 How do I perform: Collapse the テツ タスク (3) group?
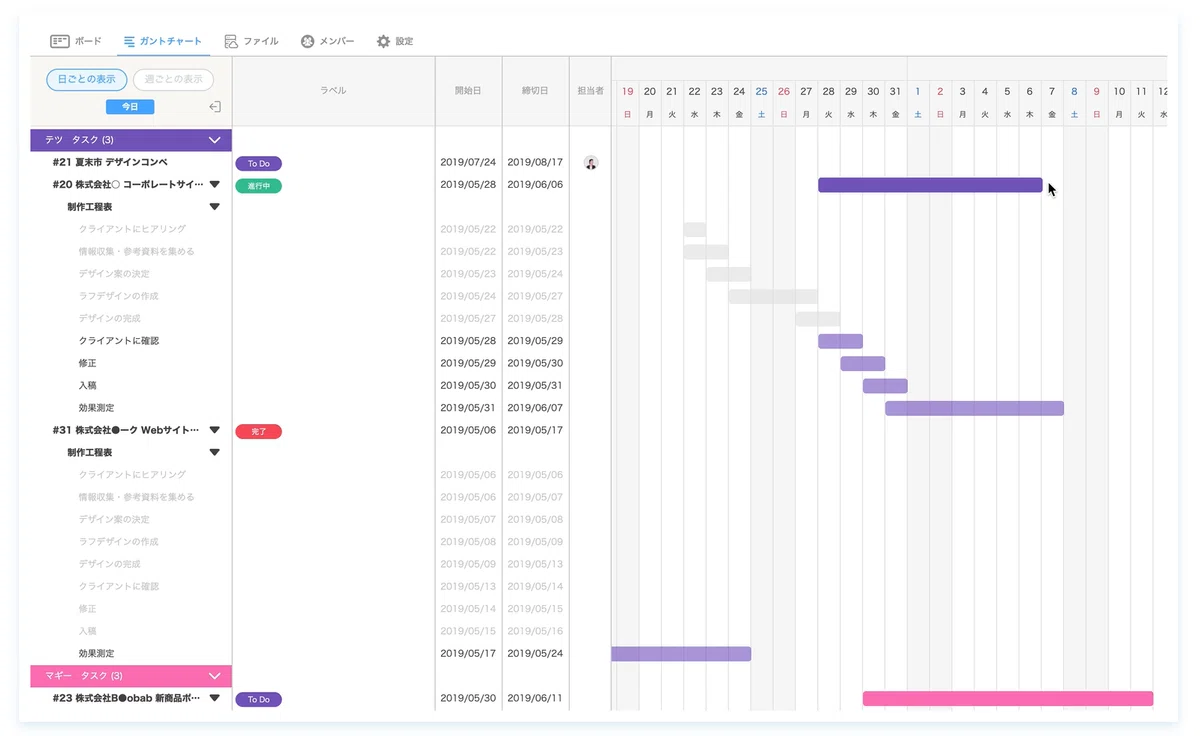[214, 140]
